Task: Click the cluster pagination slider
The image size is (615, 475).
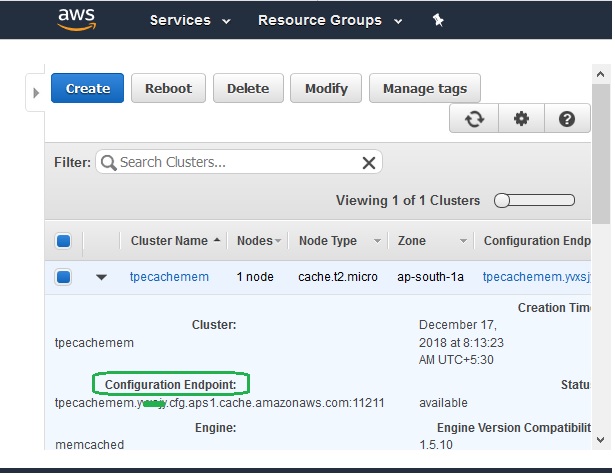Action: tap(534, 200)
